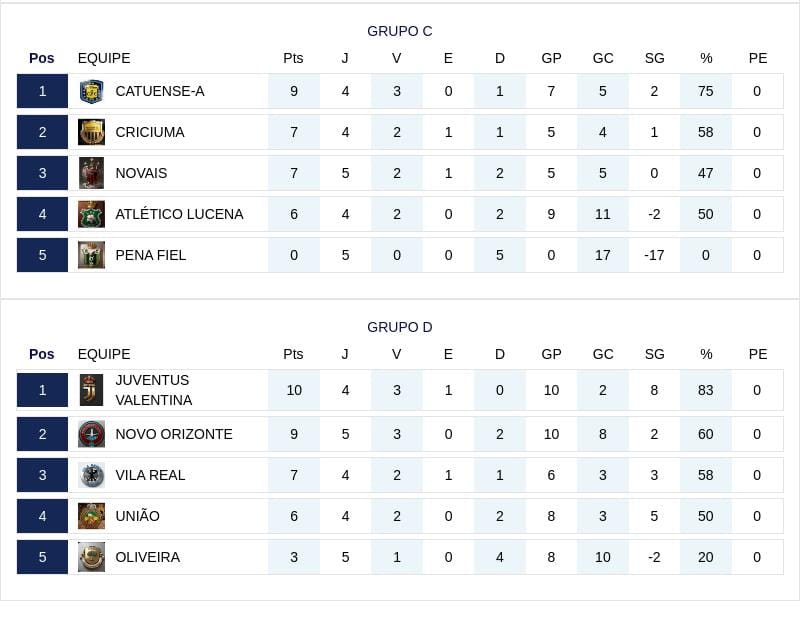
Task: Click the ATLÉTICO LUCENA team name
Action: pos(179,214)
